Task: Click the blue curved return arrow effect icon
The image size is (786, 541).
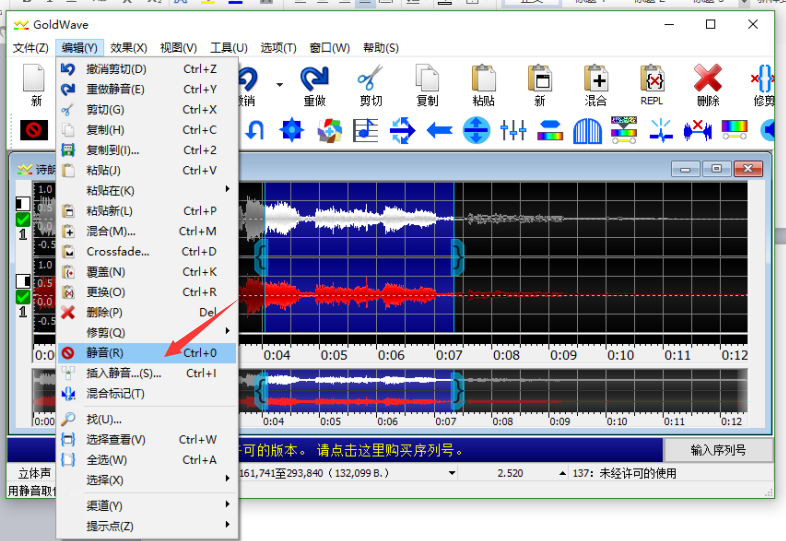Action: tap(255, 130)
